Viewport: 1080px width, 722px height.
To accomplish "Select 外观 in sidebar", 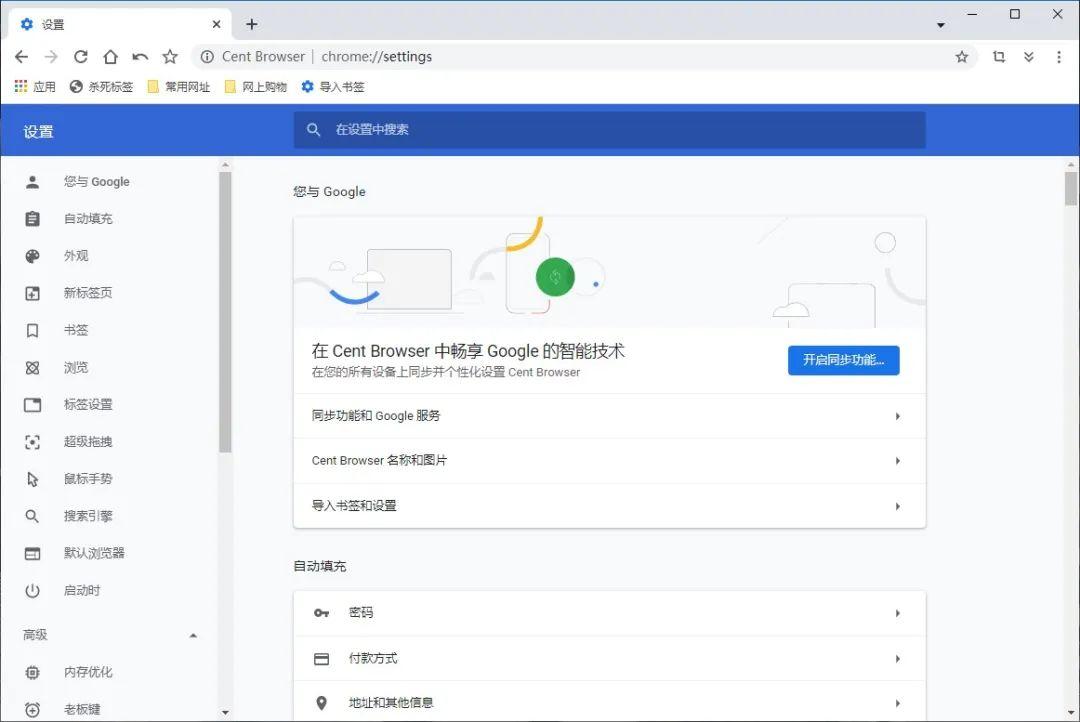I will (76, 256).
